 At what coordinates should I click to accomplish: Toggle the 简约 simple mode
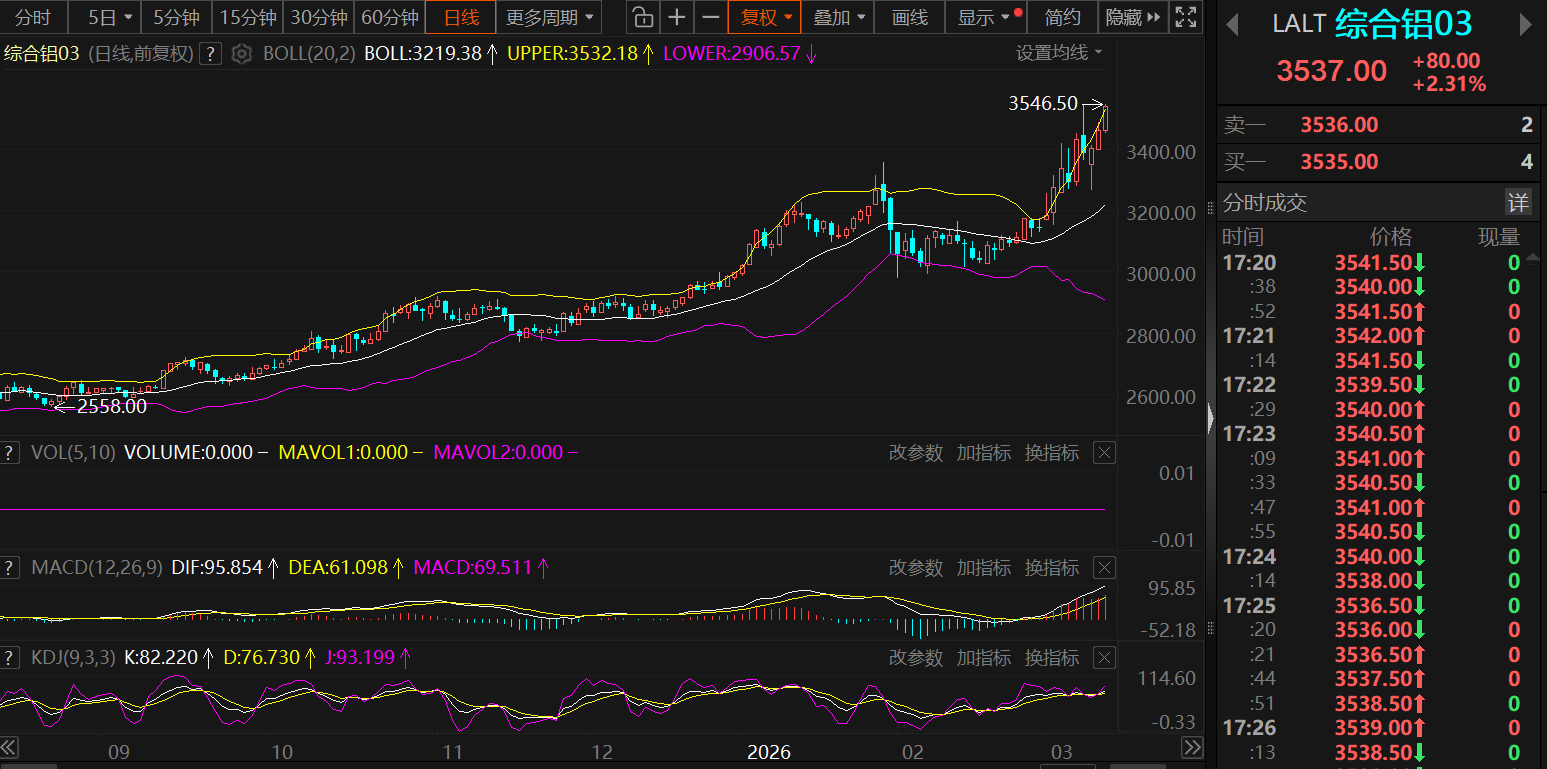click(x=1062, y=17)
